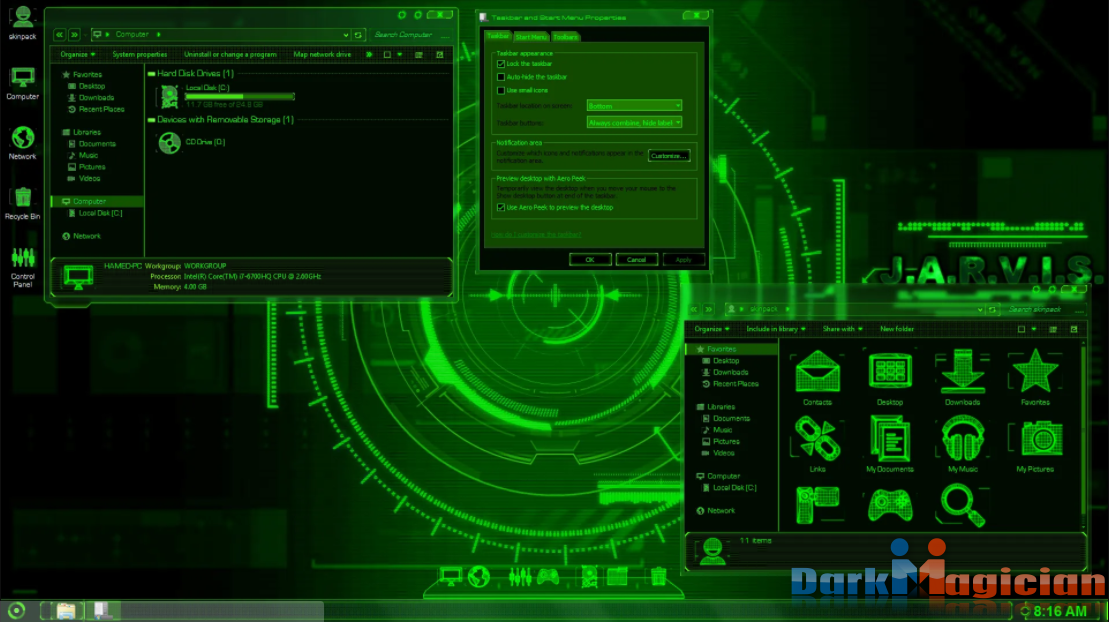Open Share with dropdown
Viewport: 1109px width, 622px height.
[842, 329]
